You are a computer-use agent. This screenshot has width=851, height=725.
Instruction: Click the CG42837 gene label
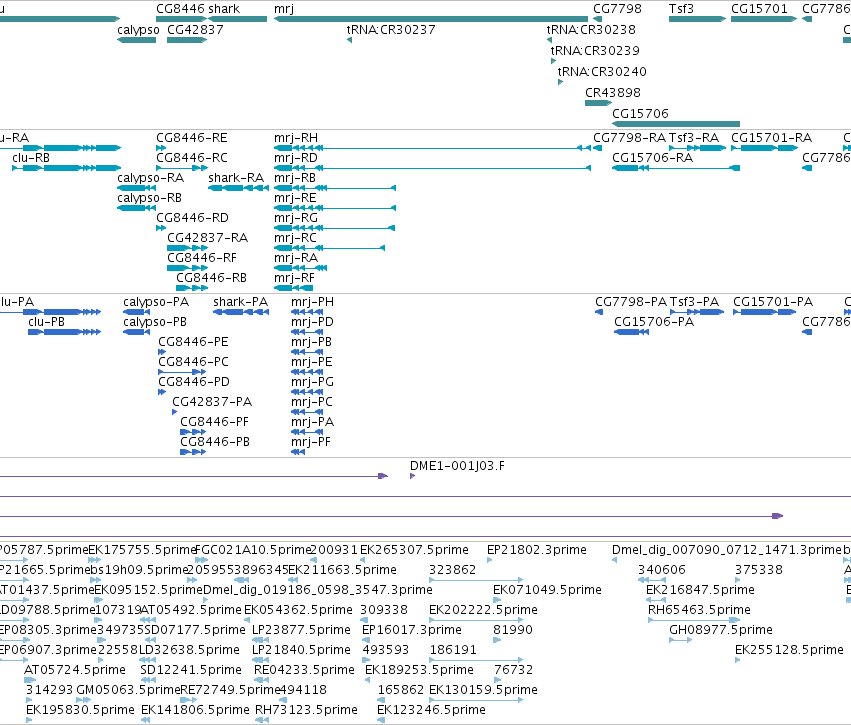tap(195, 29)
